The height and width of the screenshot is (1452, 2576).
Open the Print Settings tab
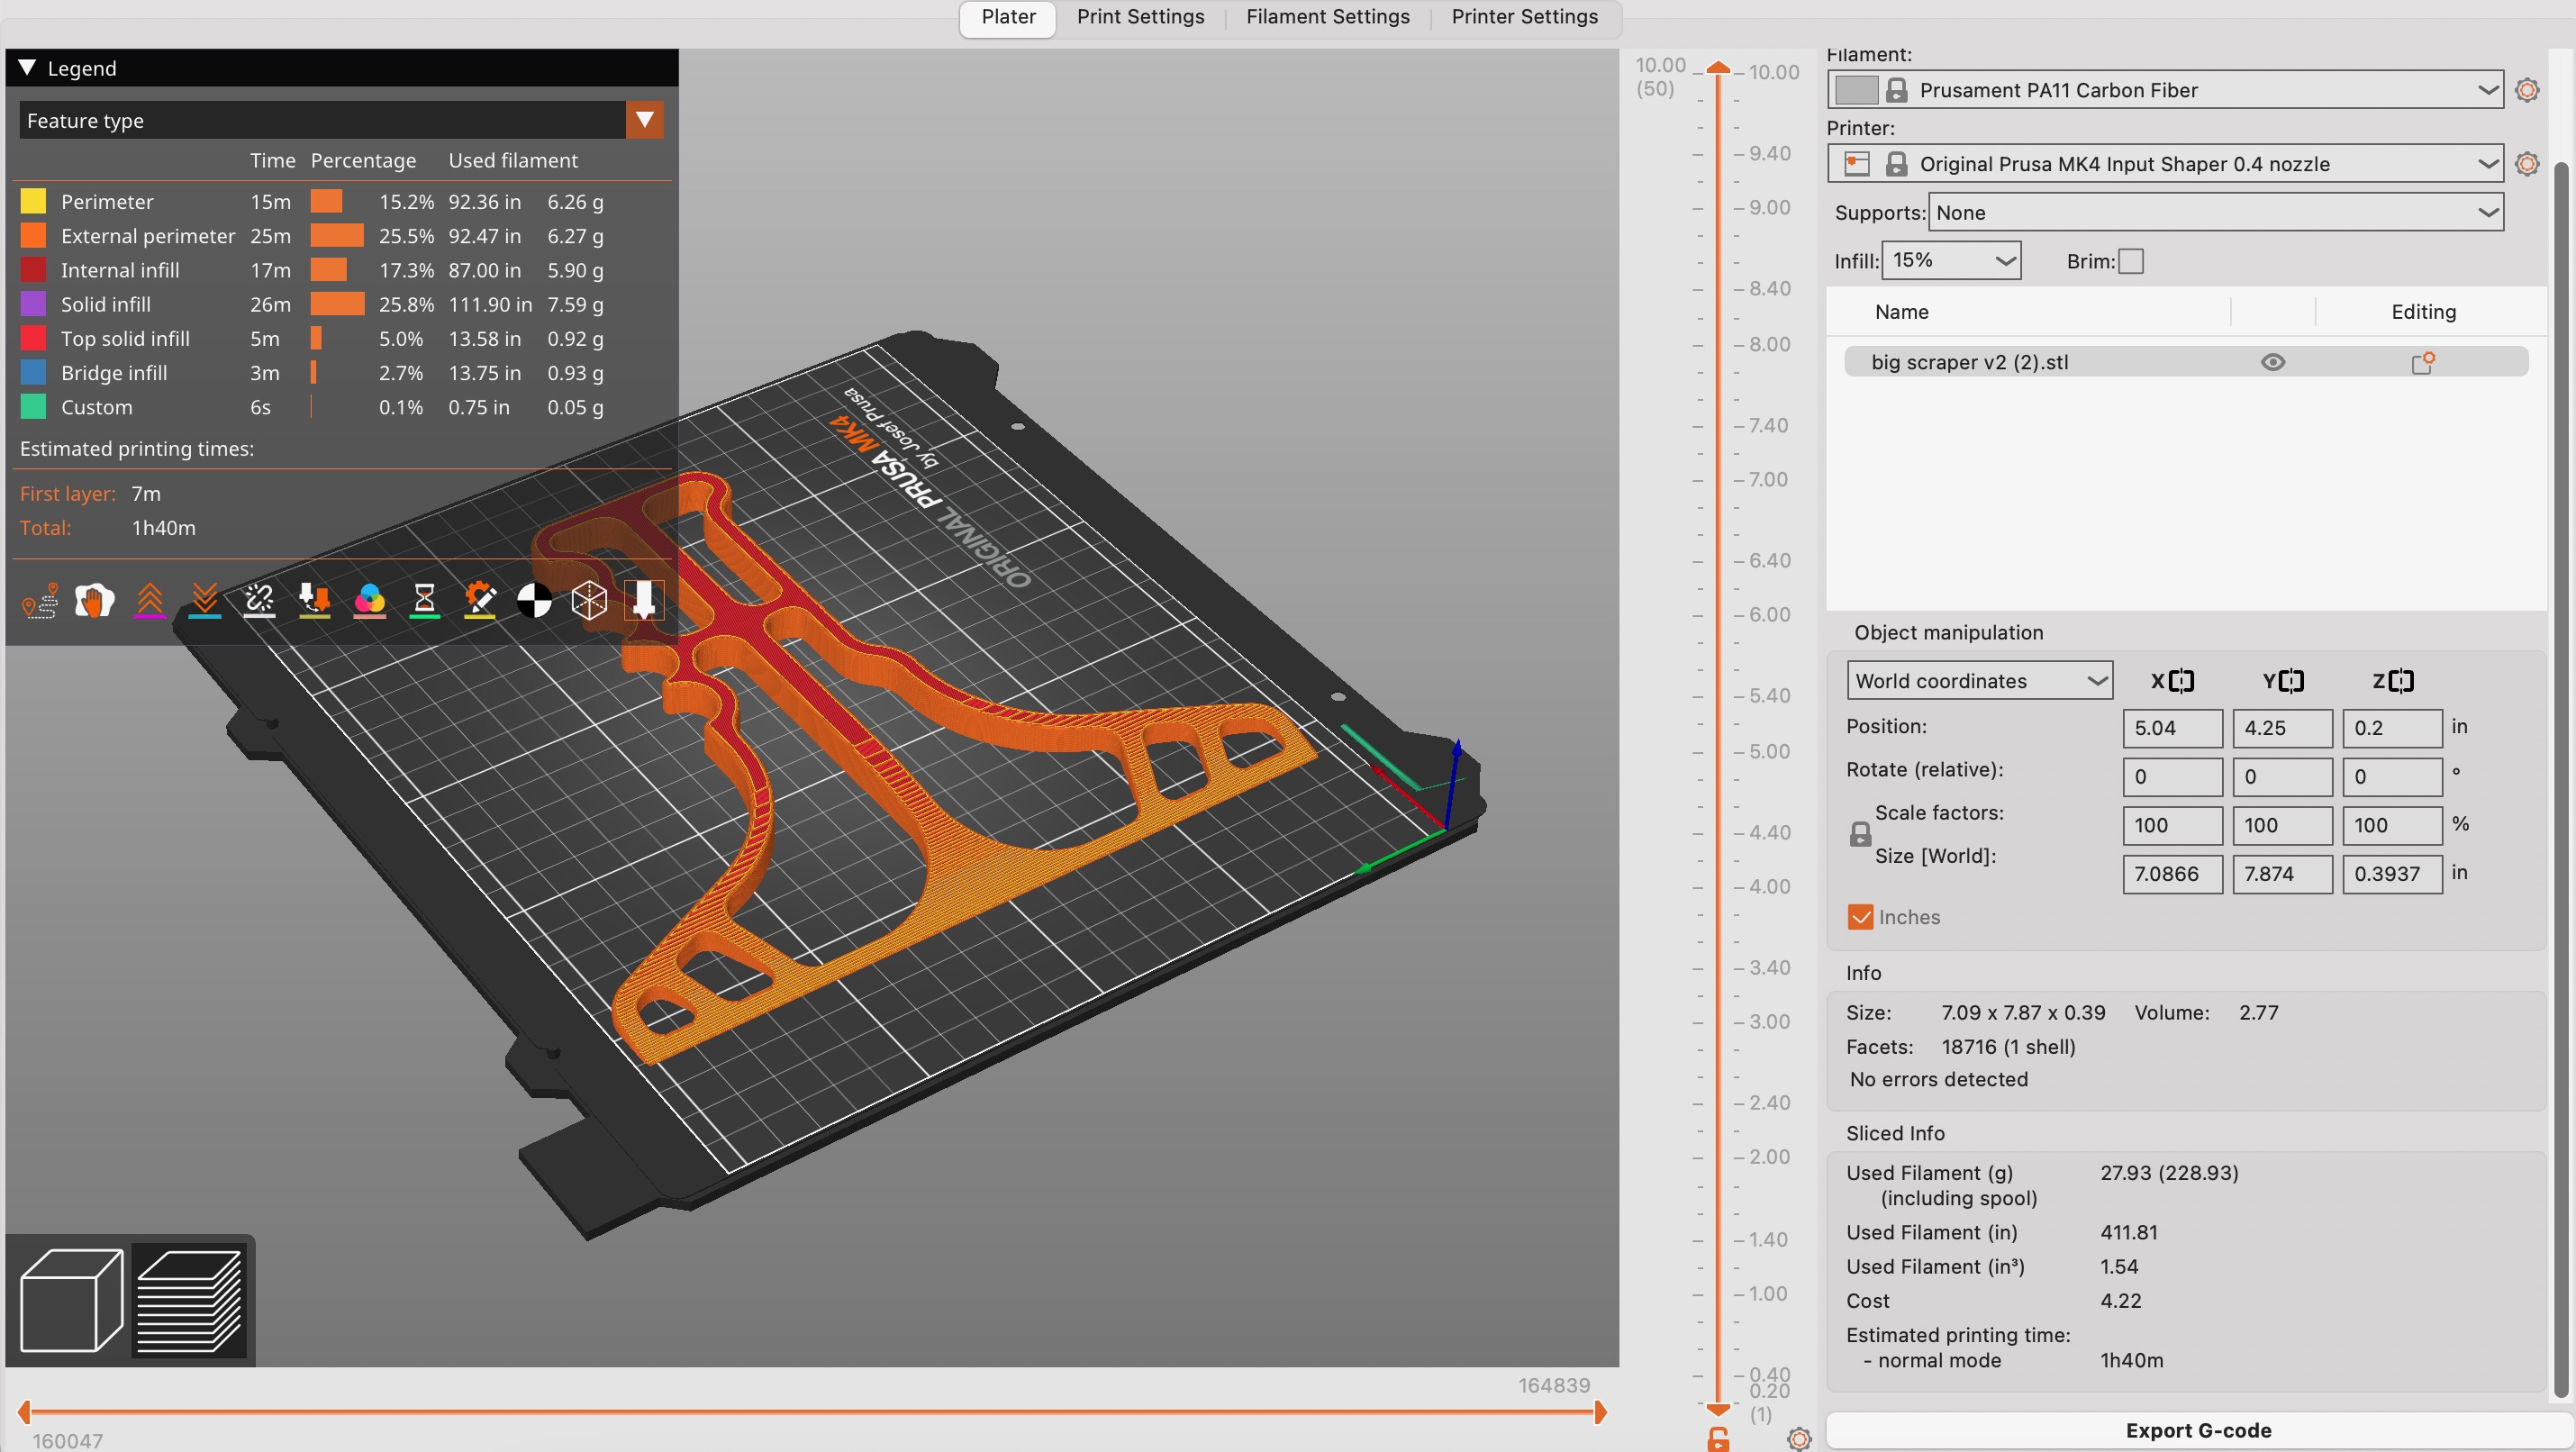click(x=1140, y=17)
